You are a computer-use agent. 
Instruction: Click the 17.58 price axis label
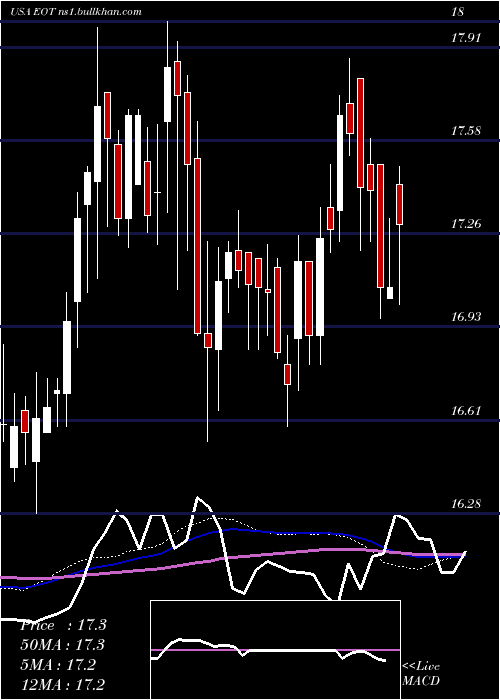click(466, 131)
